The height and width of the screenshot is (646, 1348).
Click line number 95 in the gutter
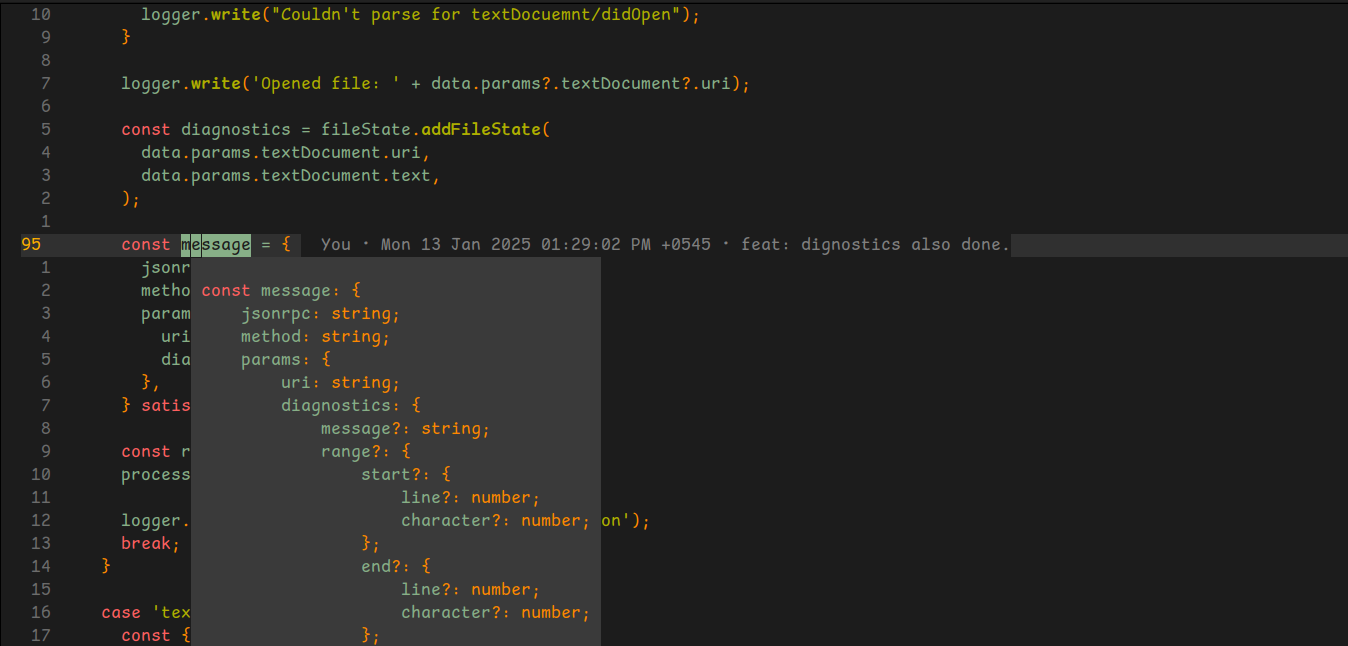point(31,243)
